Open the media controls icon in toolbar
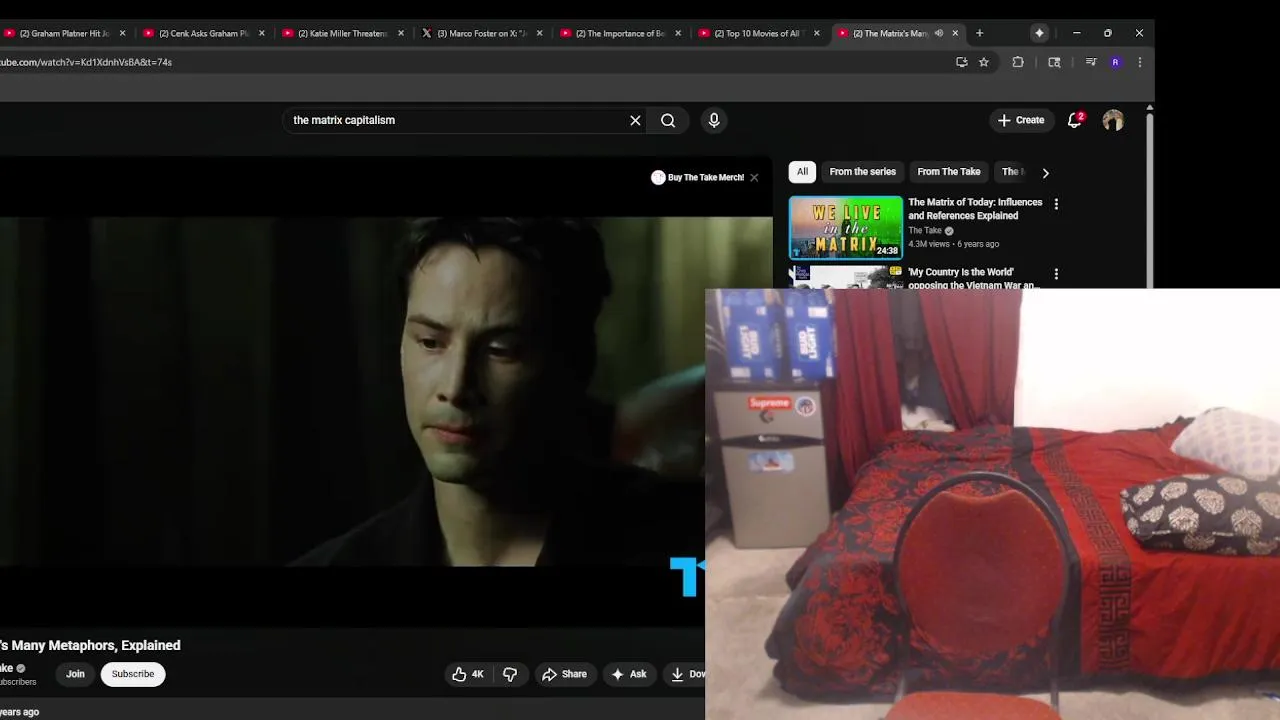The image size is (1280, 720). [1091, 62]
